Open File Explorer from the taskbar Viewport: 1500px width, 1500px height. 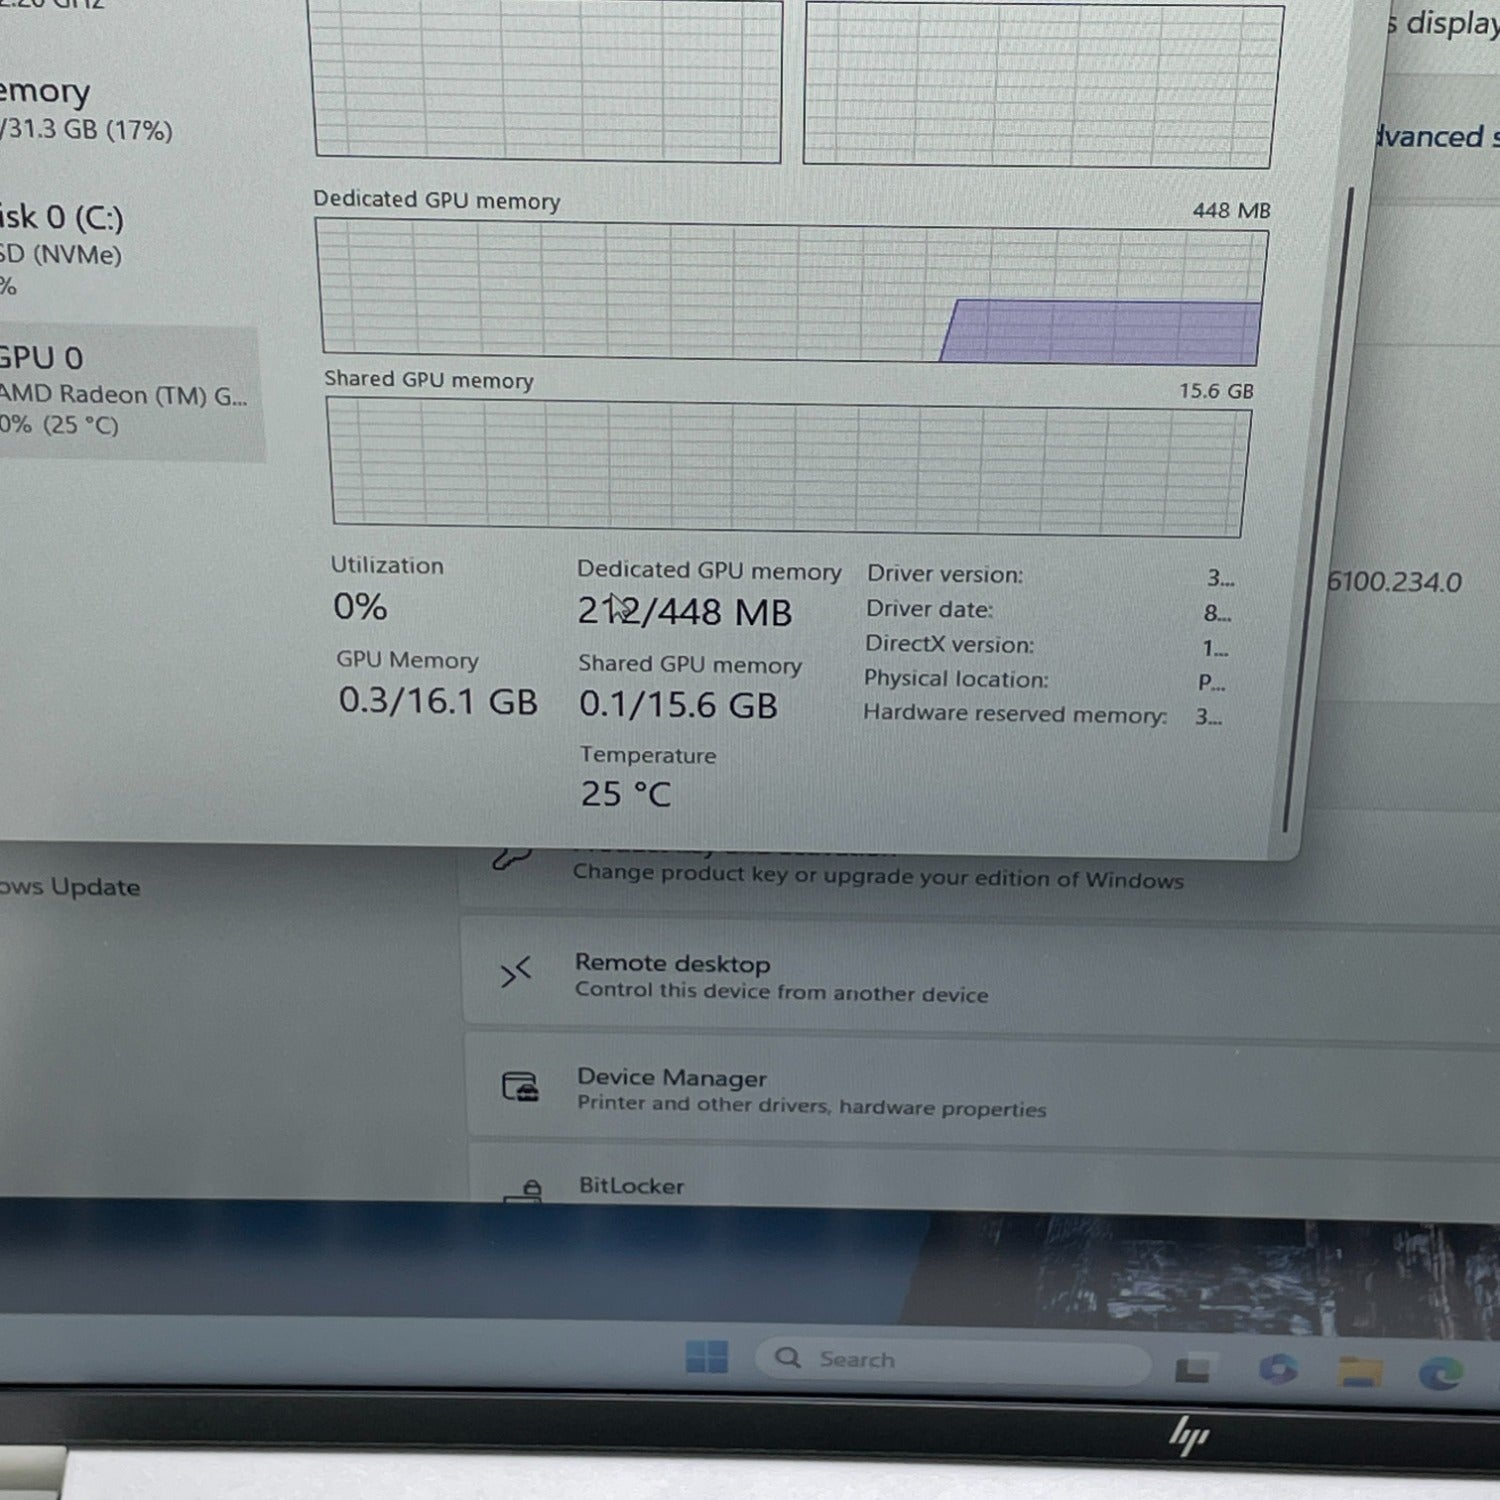click(x=1361, y=1372)
